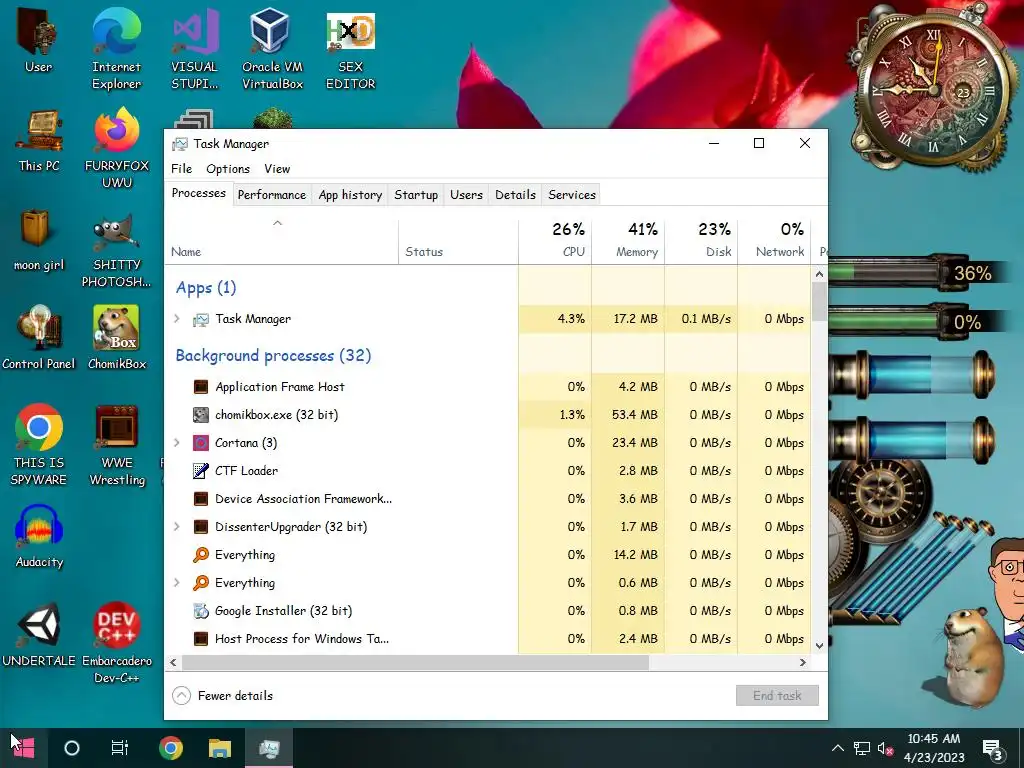Screen dimensions: 1024x768
Task: Open the View menu
Action: click(x=277, y=168)
